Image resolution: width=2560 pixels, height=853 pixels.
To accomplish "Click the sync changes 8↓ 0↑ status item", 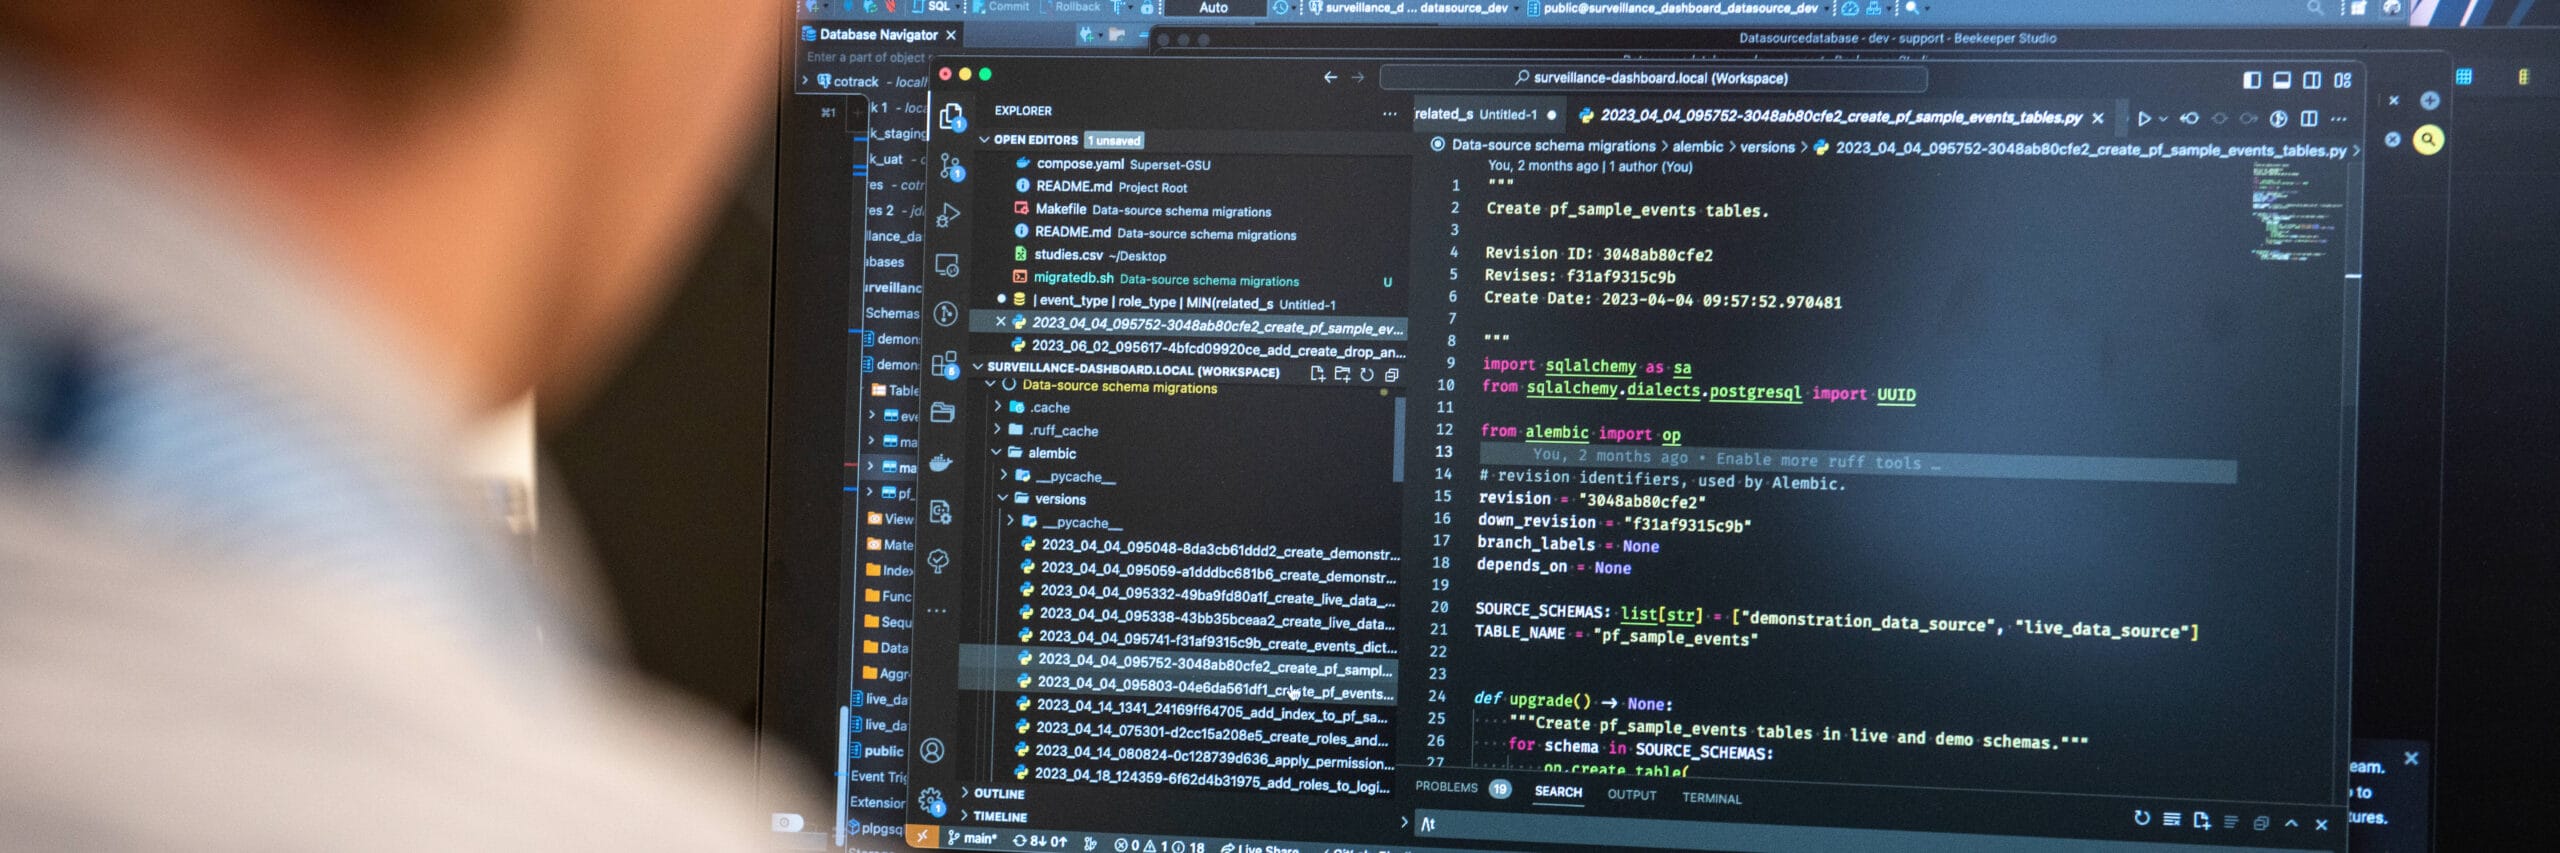I will coord(1040,841).
